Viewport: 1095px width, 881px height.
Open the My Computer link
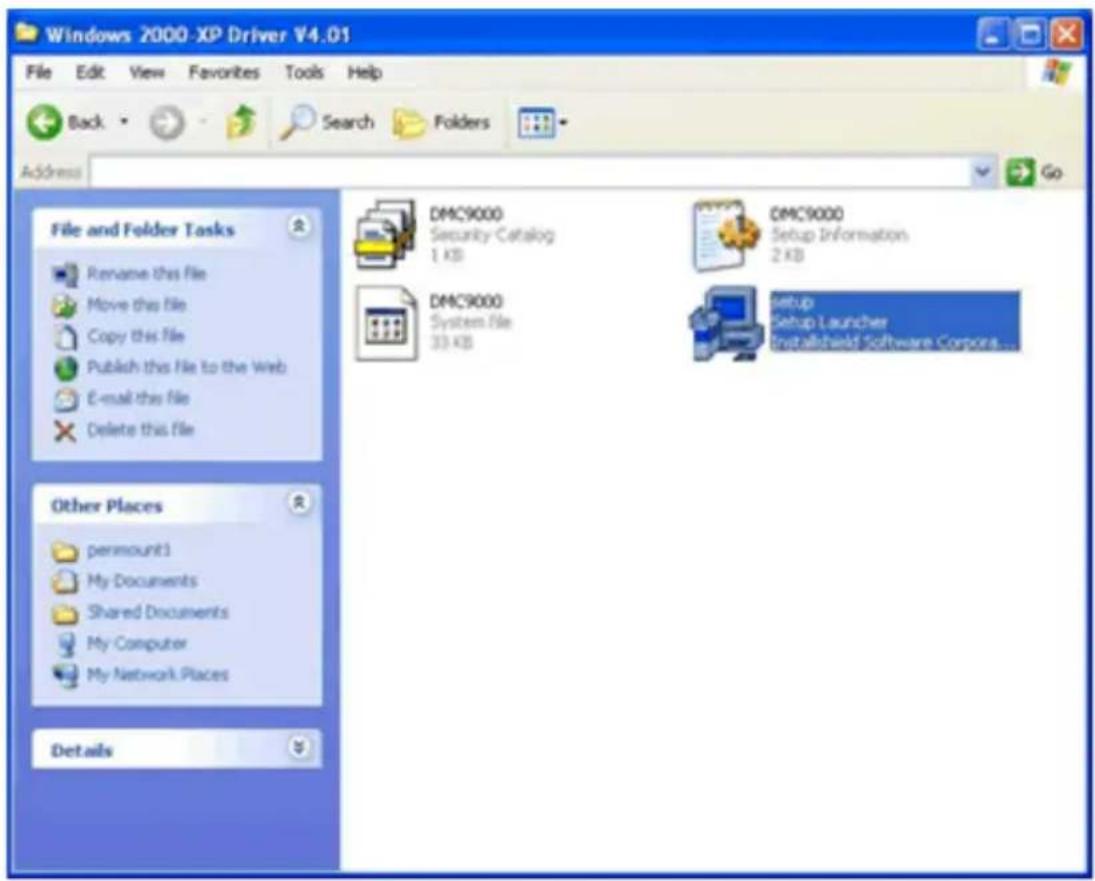click(136, 644)
